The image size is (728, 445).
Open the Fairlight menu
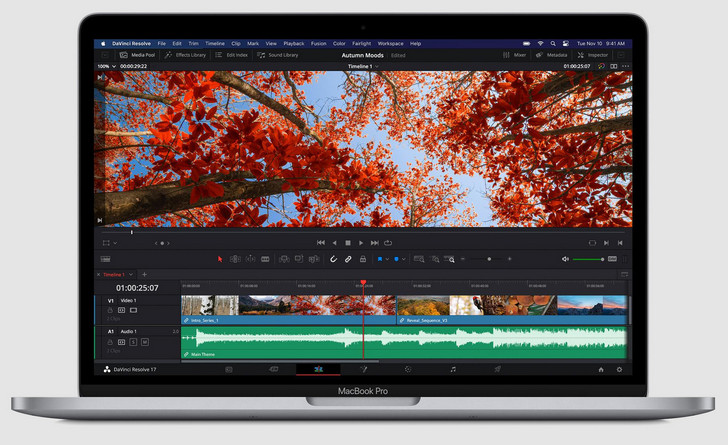(362, 44)
